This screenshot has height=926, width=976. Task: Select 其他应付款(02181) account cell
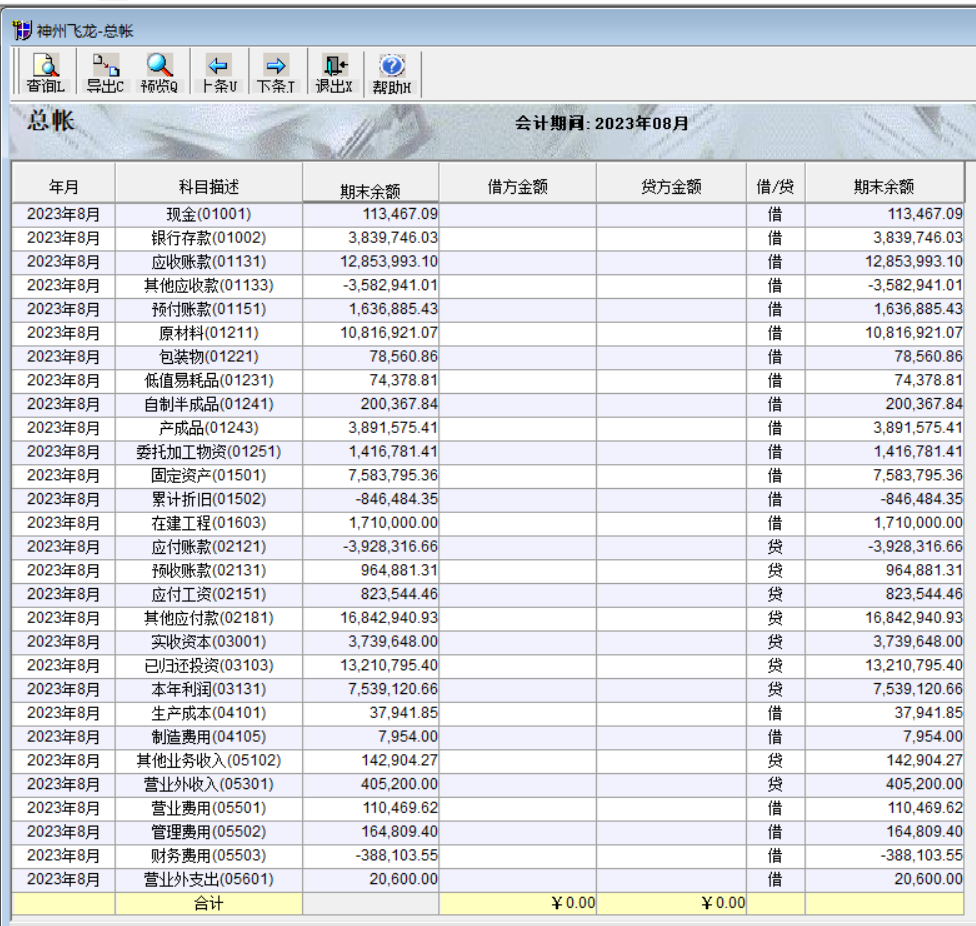(209, 618)
